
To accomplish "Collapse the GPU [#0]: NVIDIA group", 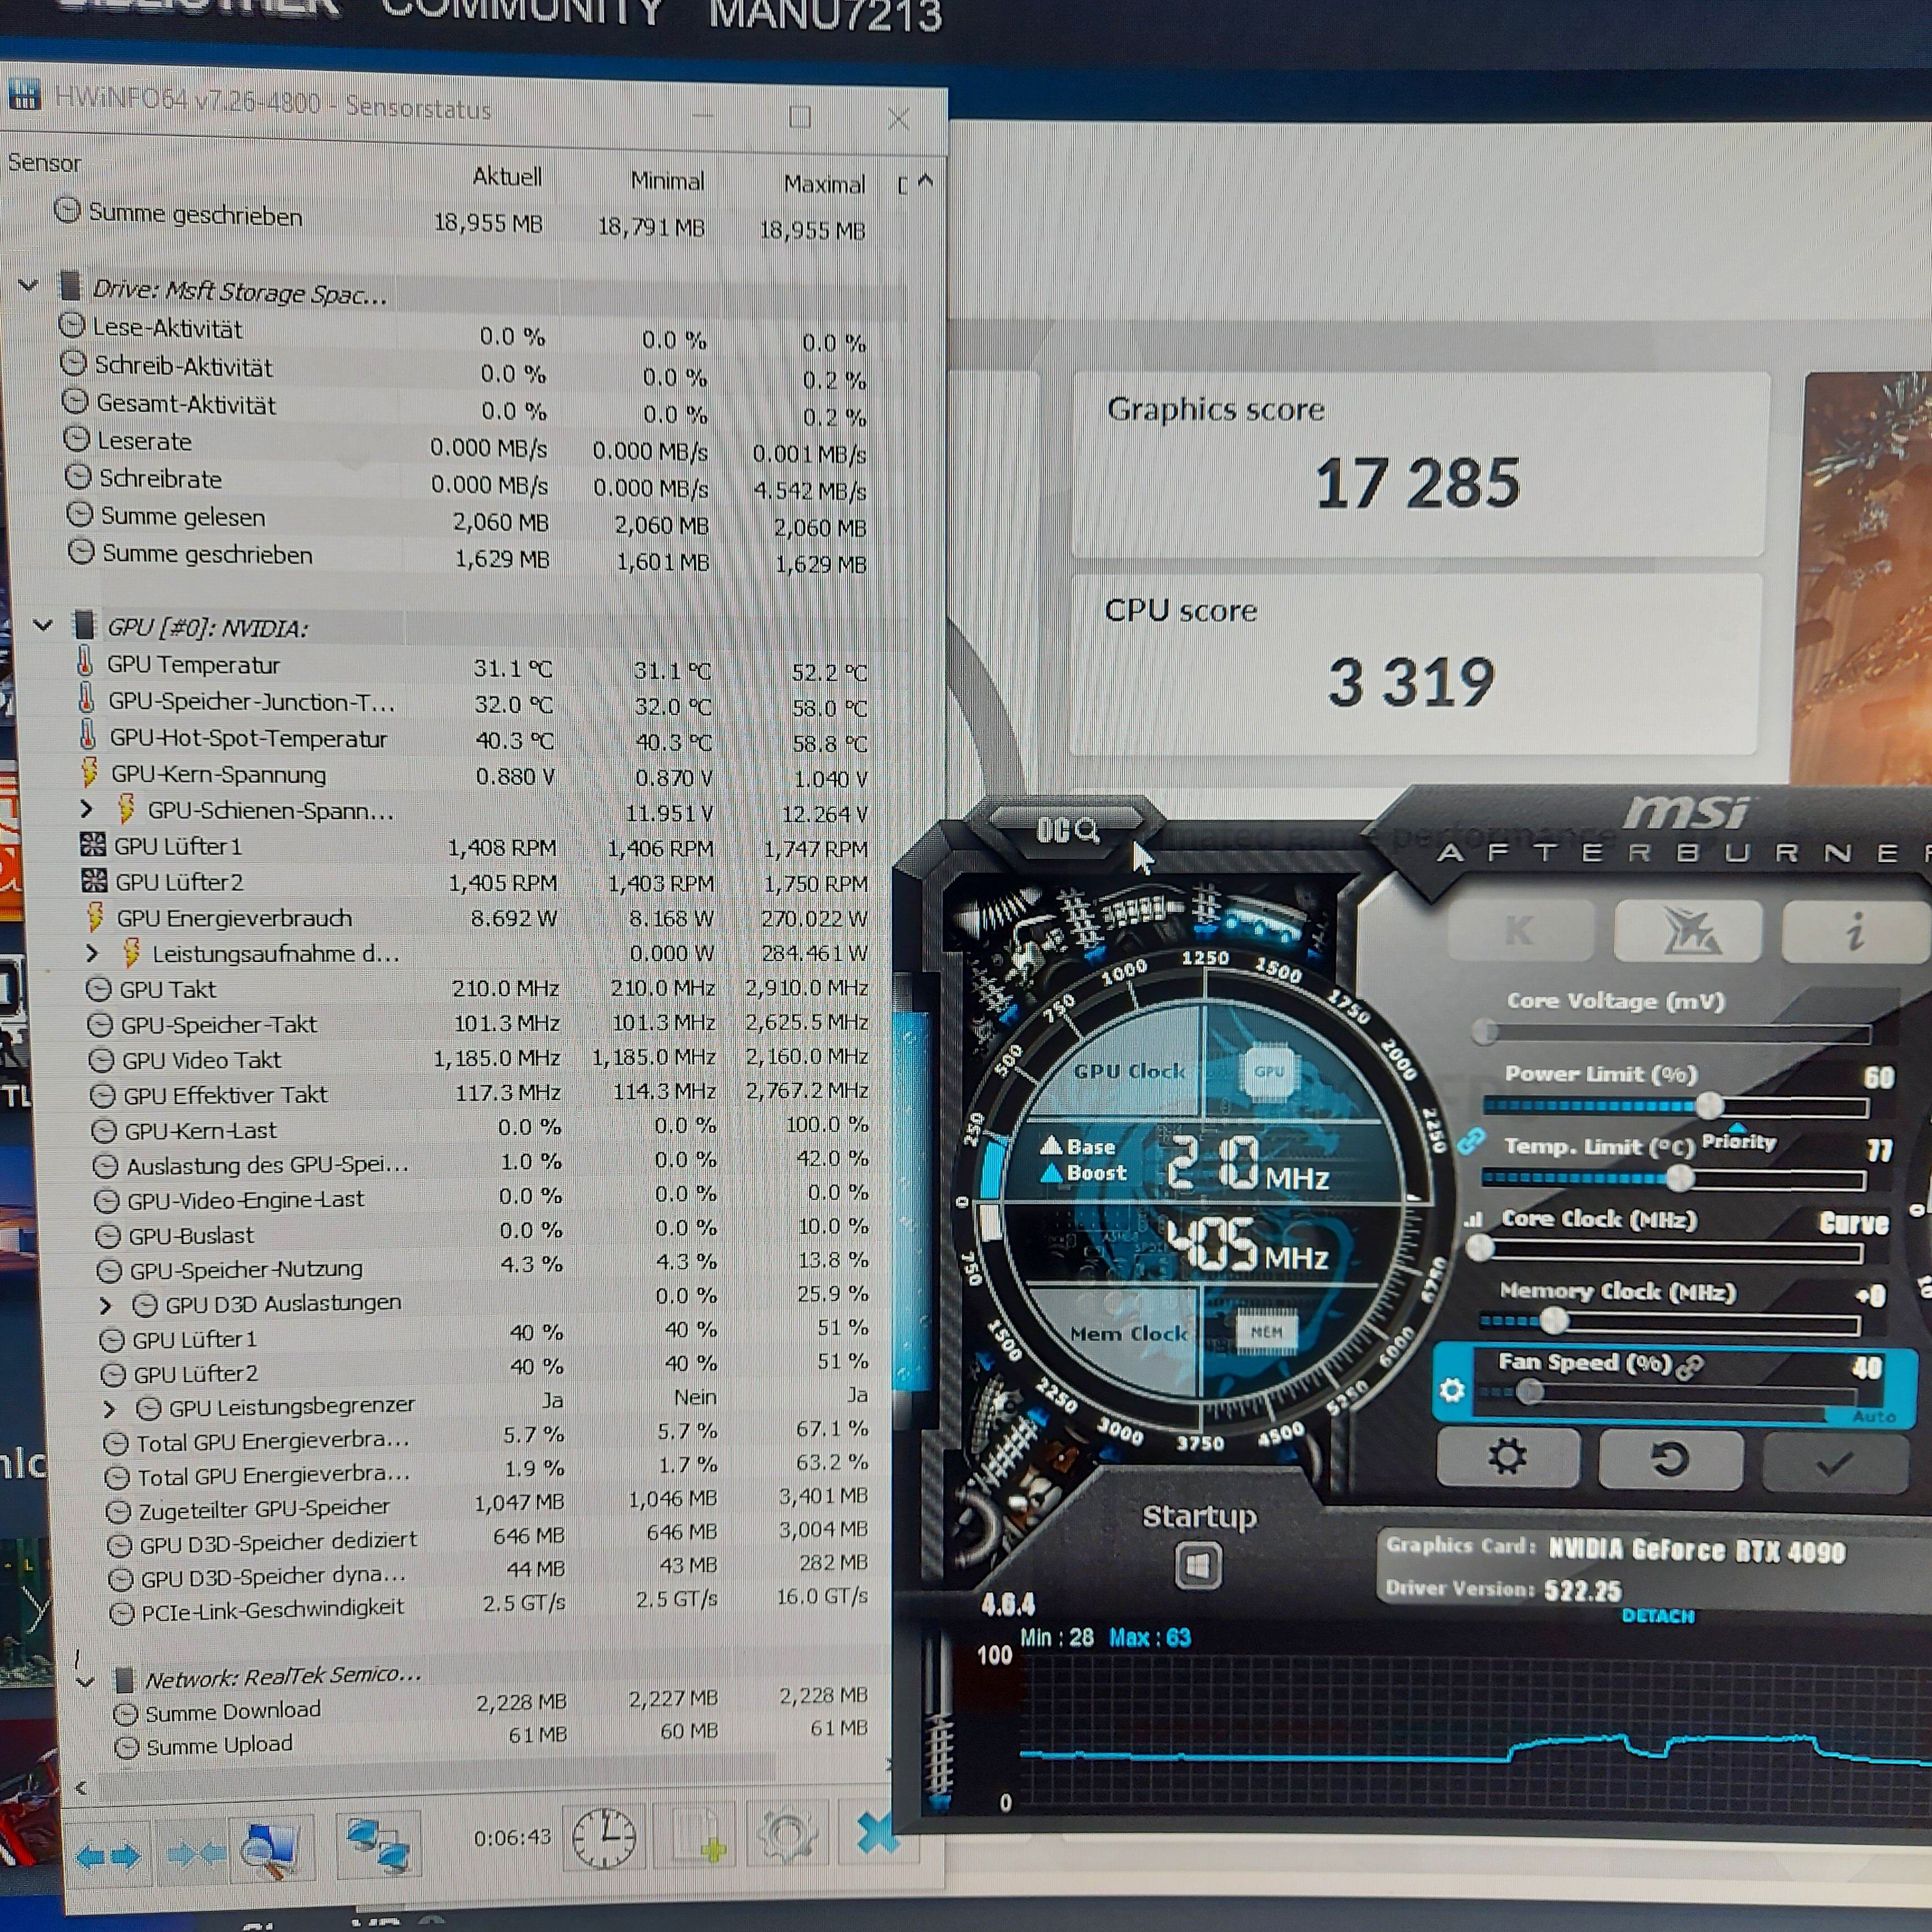I will tap(42, 626).
